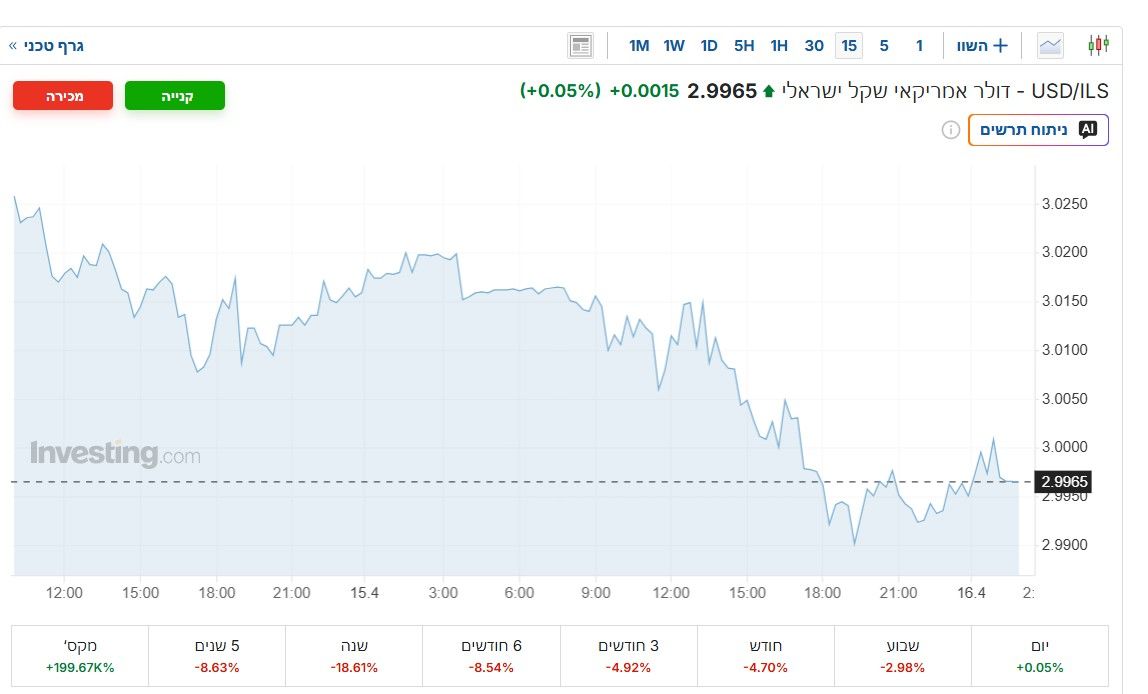Viewport: 1148px width, 694px height.
Task: Open AI chart analysis (ניתוח תרשים)
Action: (1037, 130)
